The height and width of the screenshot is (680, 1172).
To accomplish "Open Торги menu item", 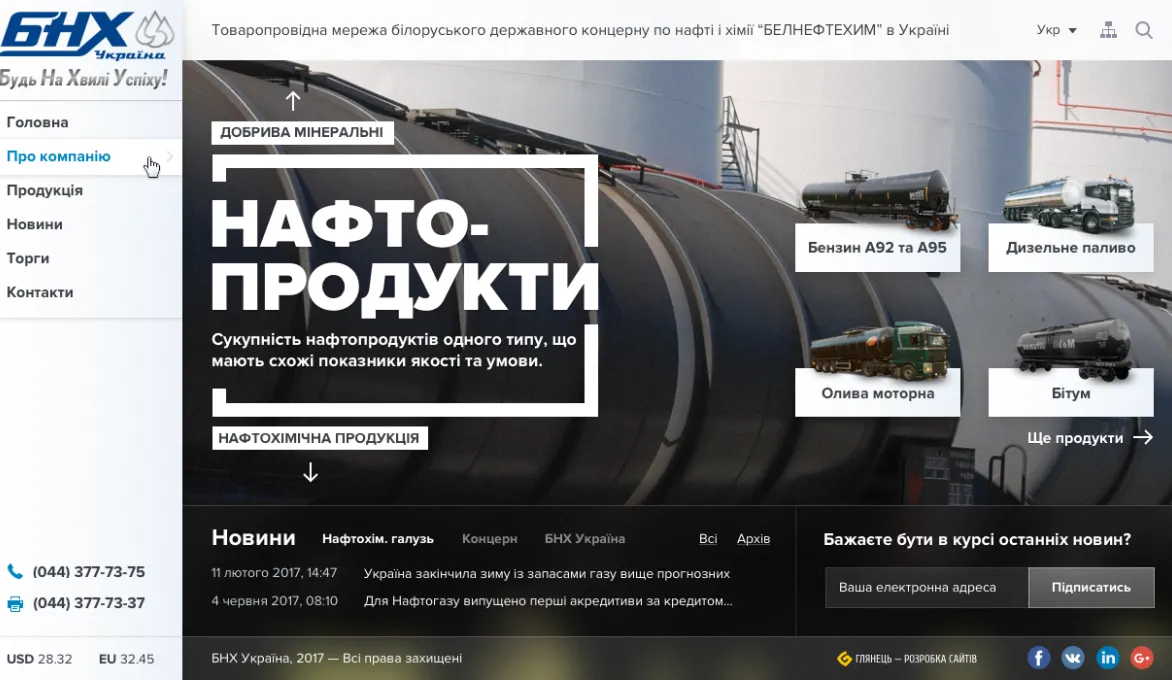I will tap(28, 259).
